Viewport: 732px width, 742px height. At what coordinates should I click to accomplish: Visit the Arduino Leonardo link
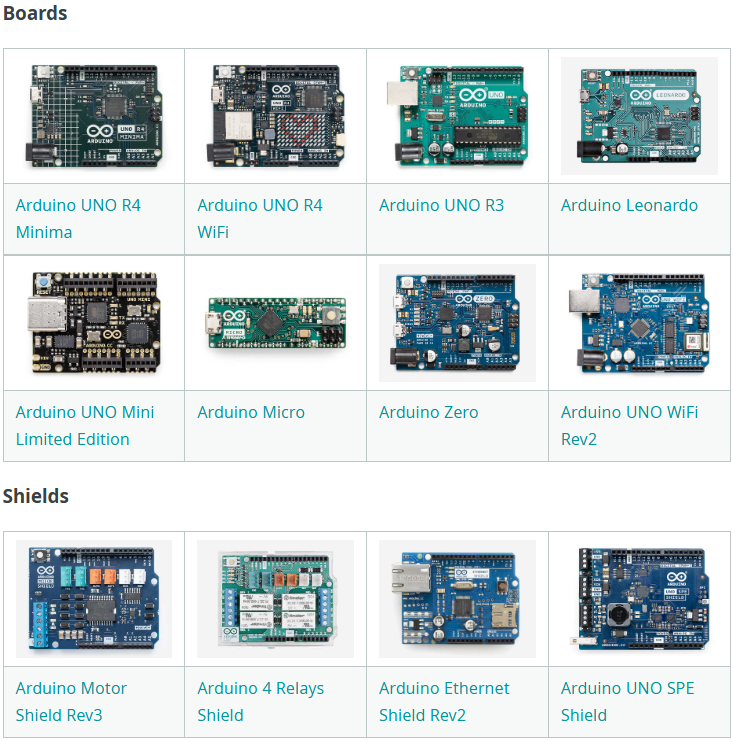tap(629, 205)
